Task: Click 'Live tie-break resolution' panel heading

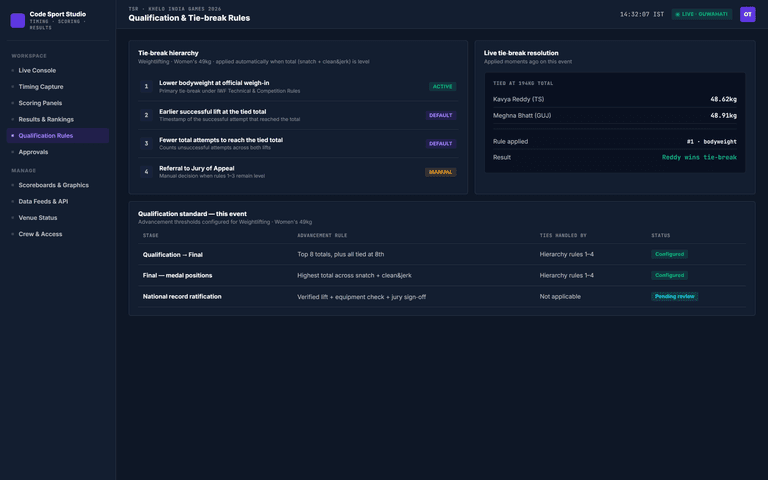Action: pyautogui.click(x=521, y=53)
